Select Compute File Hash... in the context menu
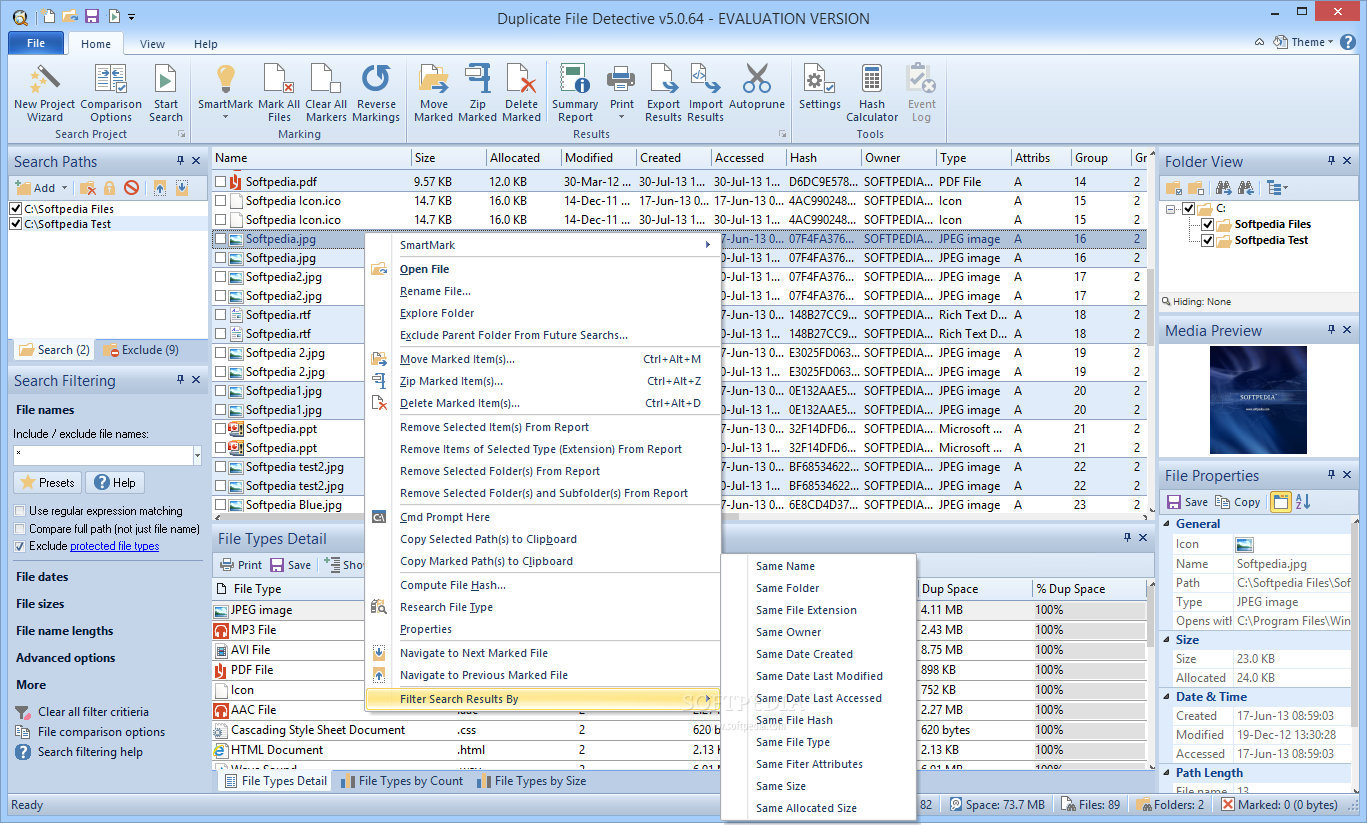1367x825 pixels. [x=453, y=585]
